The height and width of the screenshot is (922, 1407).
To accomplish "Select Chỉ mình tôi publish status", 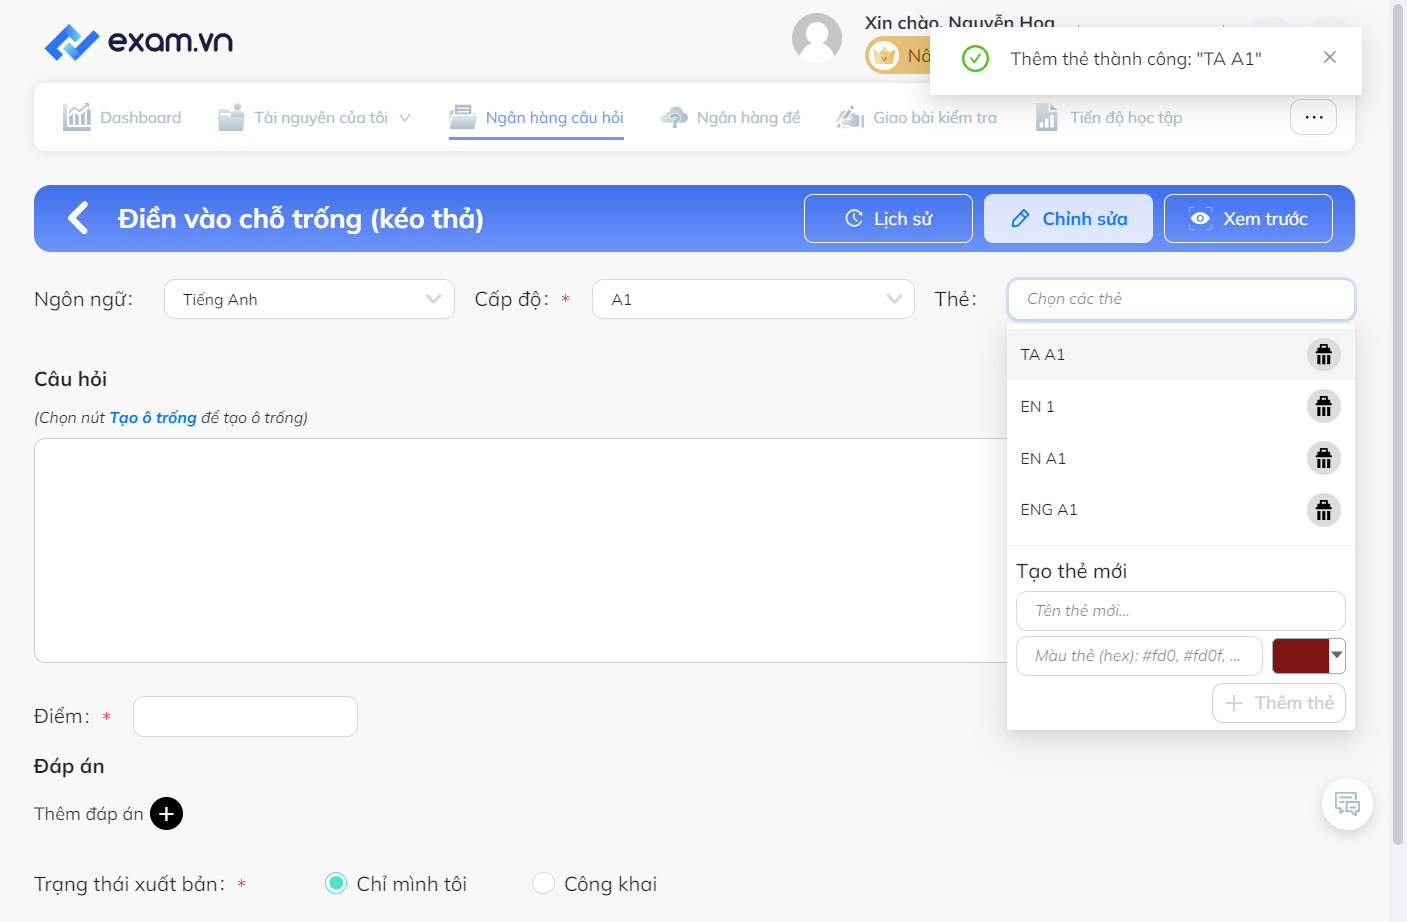I will 336,883.
